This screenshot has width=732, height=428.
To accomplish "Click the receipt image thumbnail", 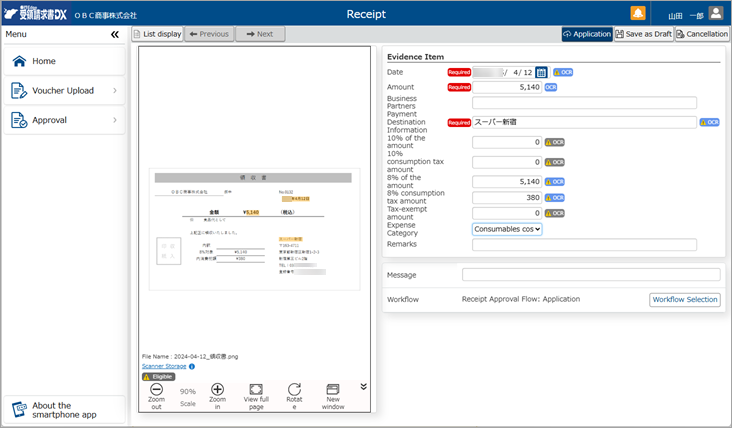I will click(254, 229).
